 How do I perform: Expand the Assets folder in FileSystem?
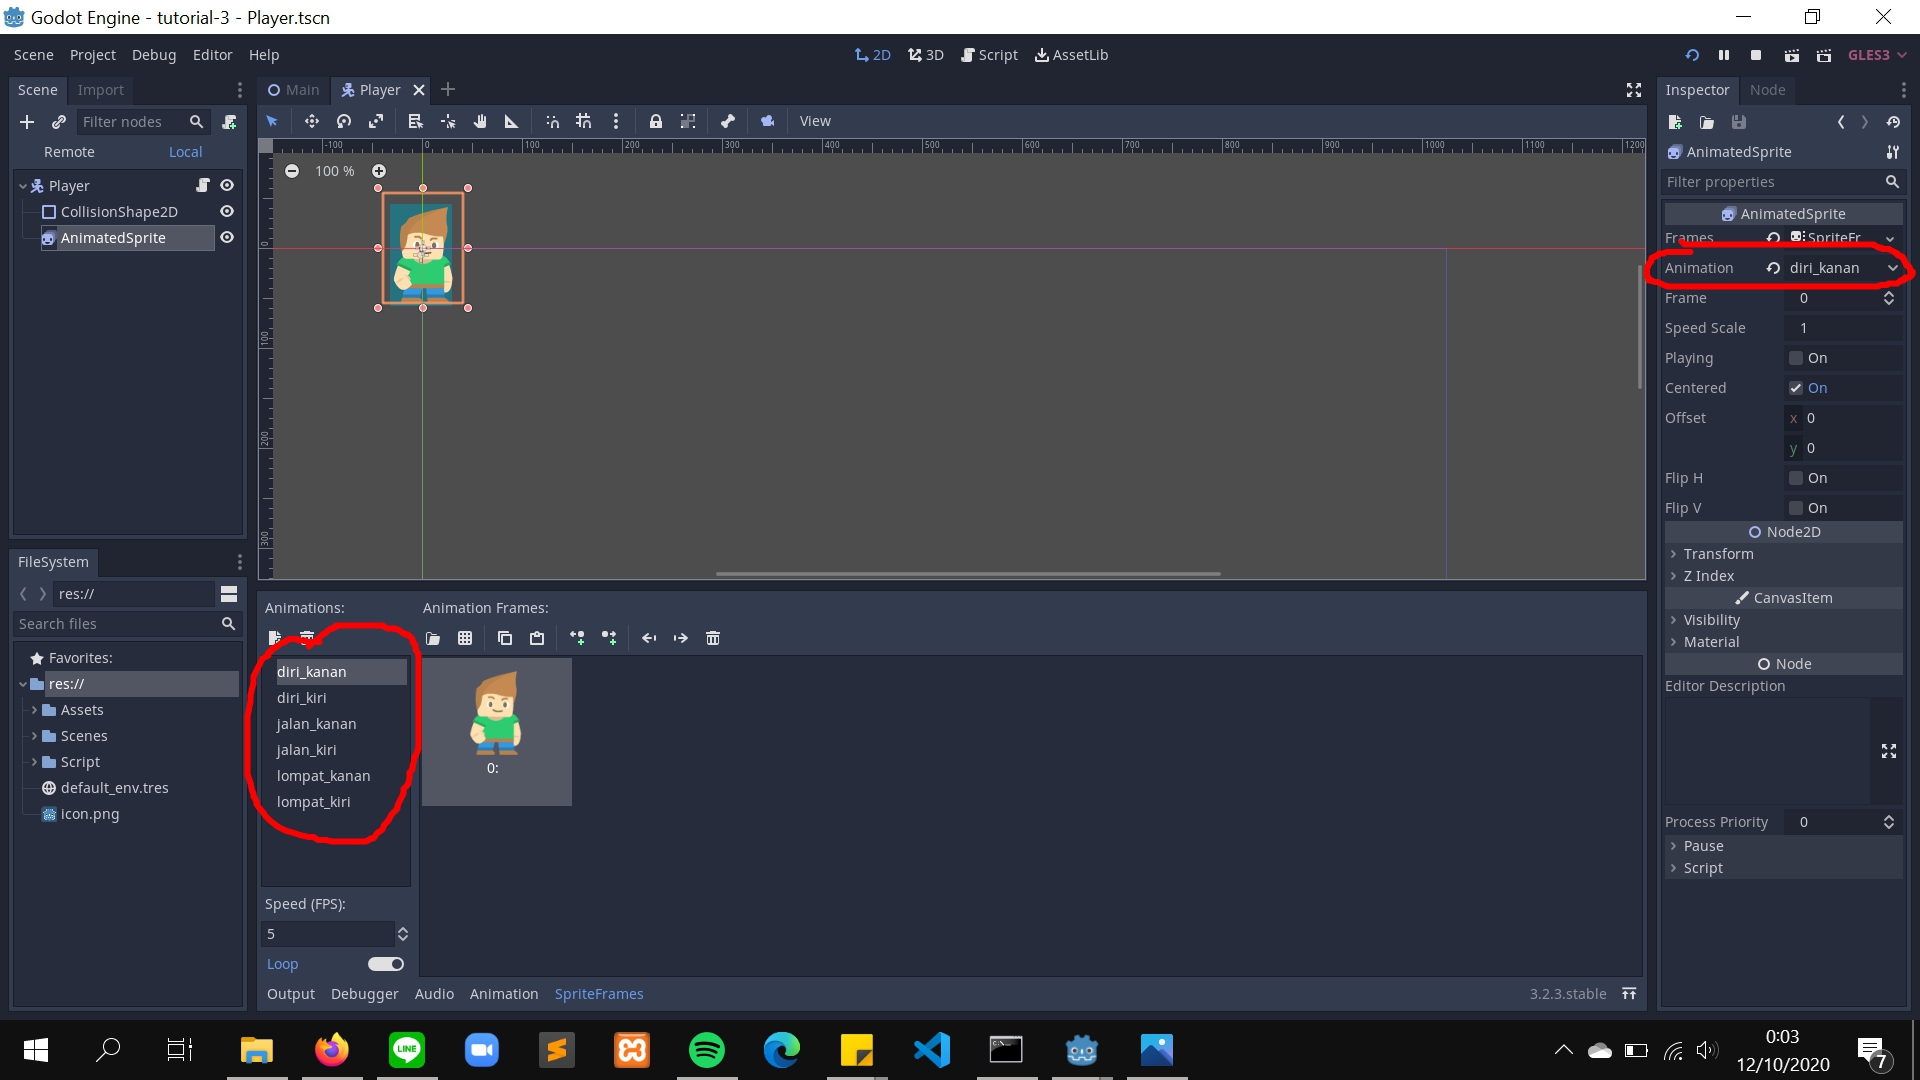[x=34, y=710]
